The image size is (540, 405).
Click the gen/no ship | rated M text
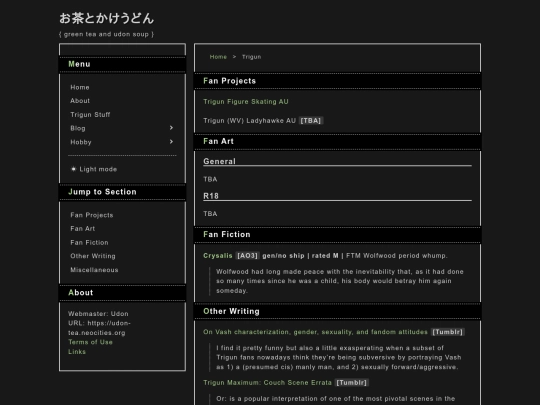coord(300,256)
